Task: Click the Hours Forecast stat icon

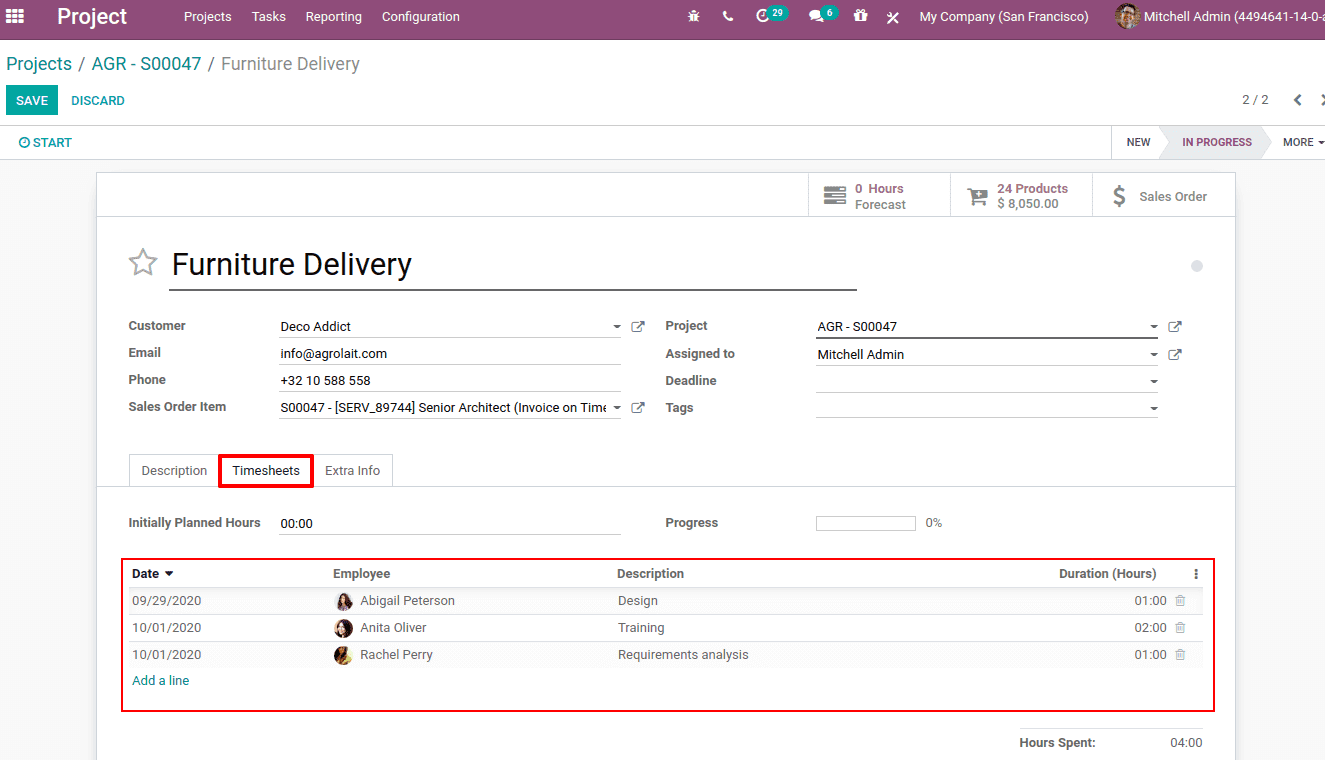Action: pos(834,196)
